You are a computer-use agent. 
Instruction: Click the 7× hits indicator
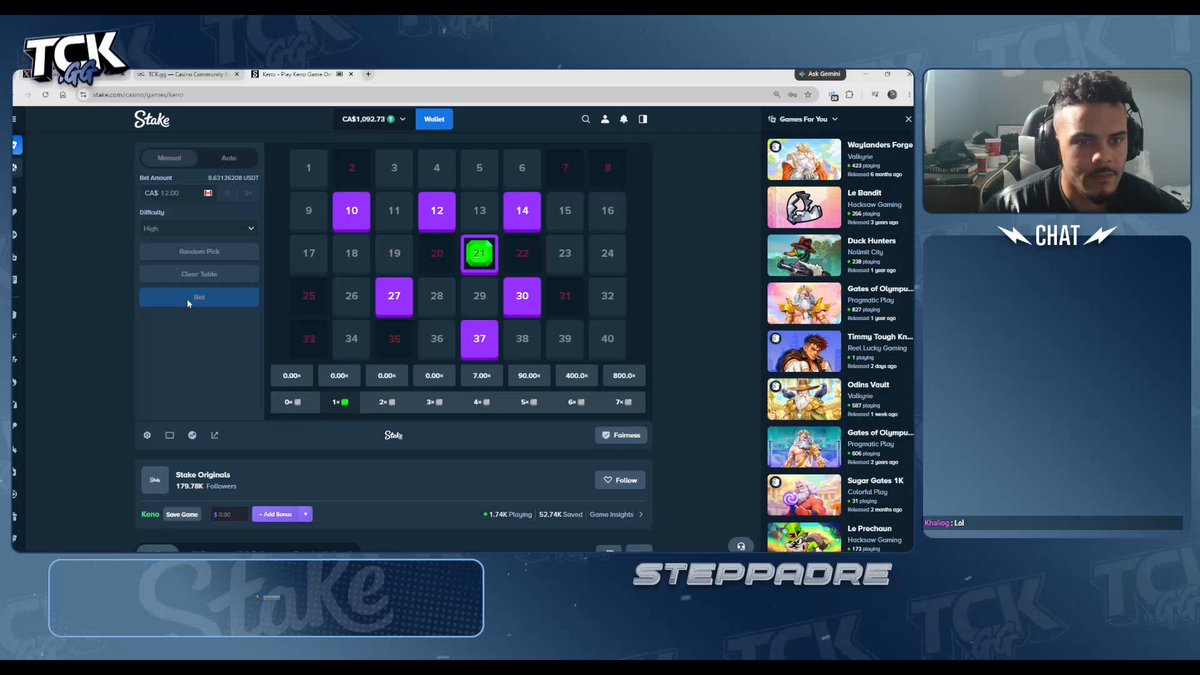625,402
